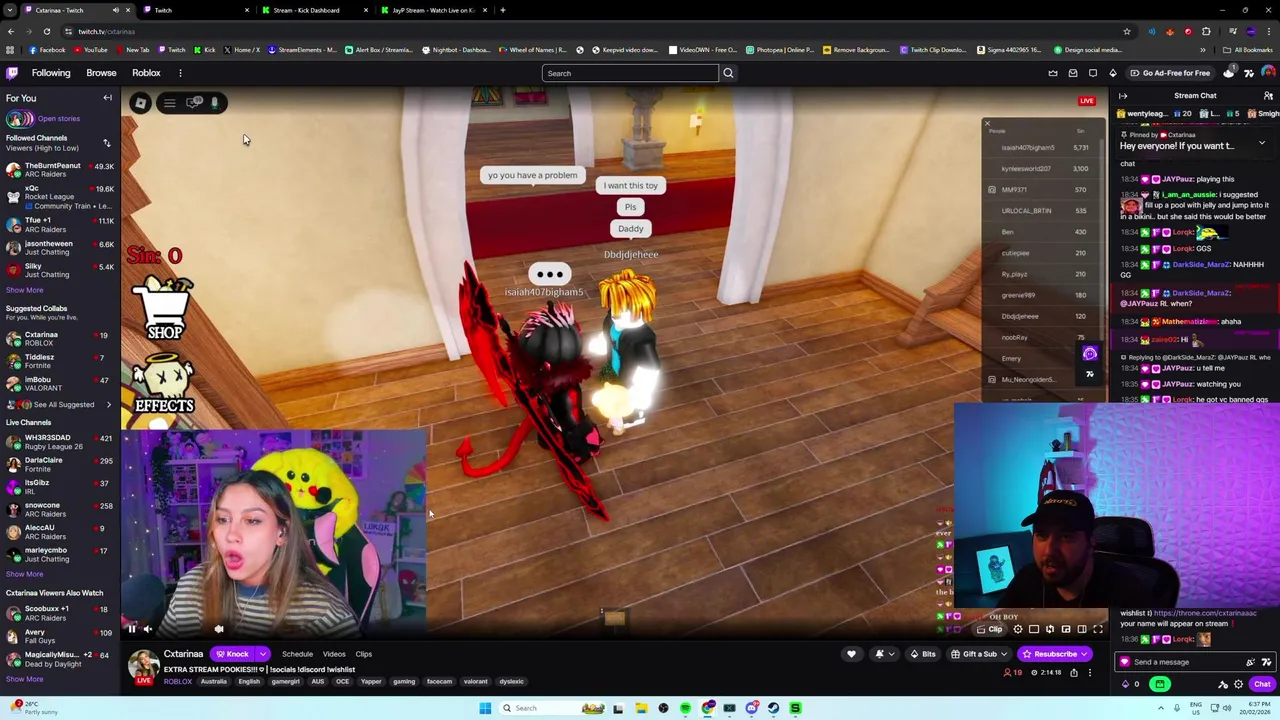Close the in-game leaderboard panel
1280x720 pixels.
click(987, 125)
